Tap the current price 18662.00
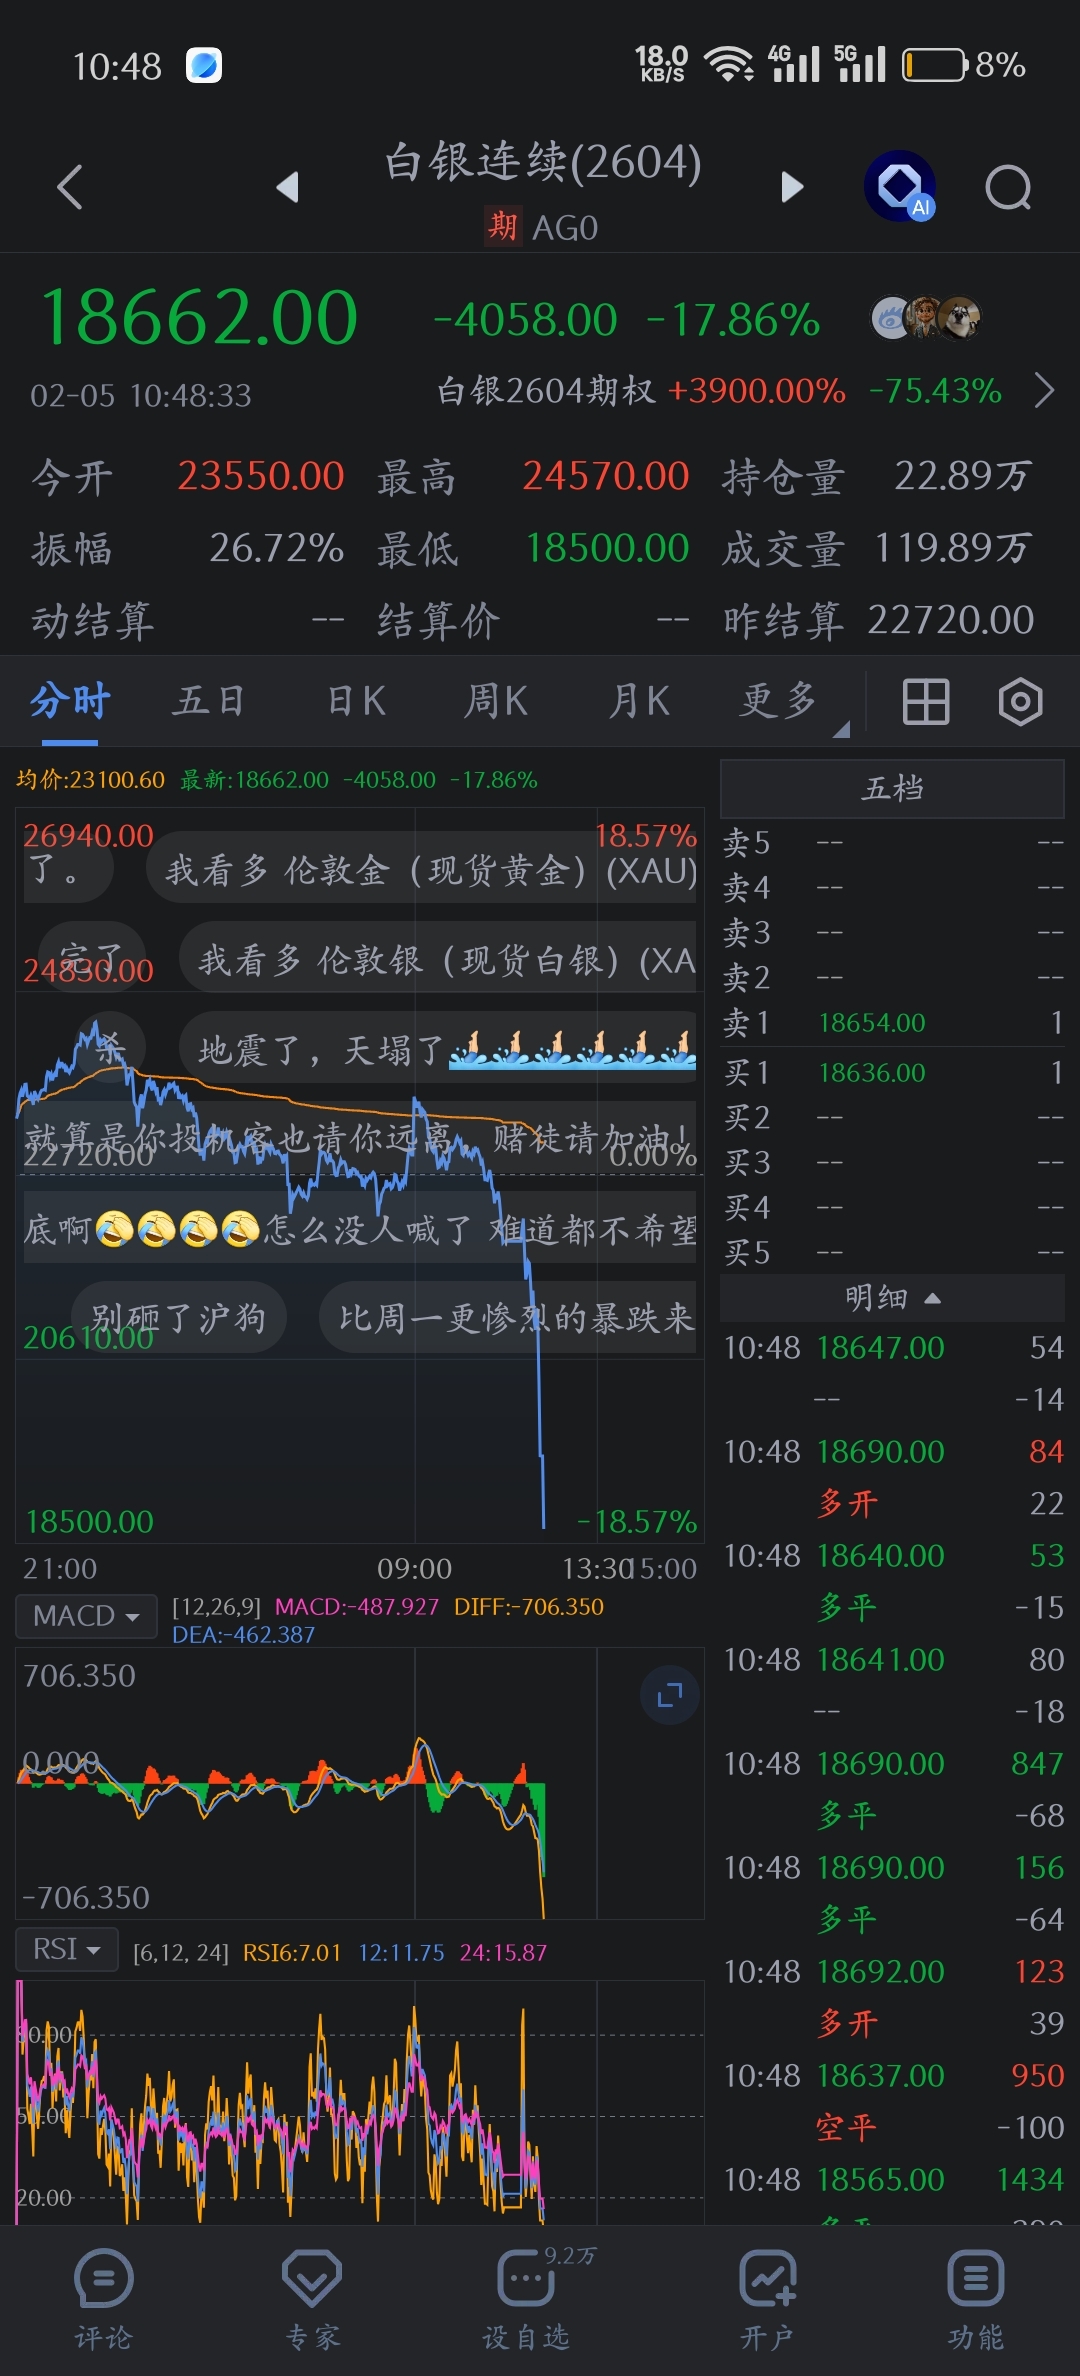This screenshot has width=1080, height=2376. 199,317
